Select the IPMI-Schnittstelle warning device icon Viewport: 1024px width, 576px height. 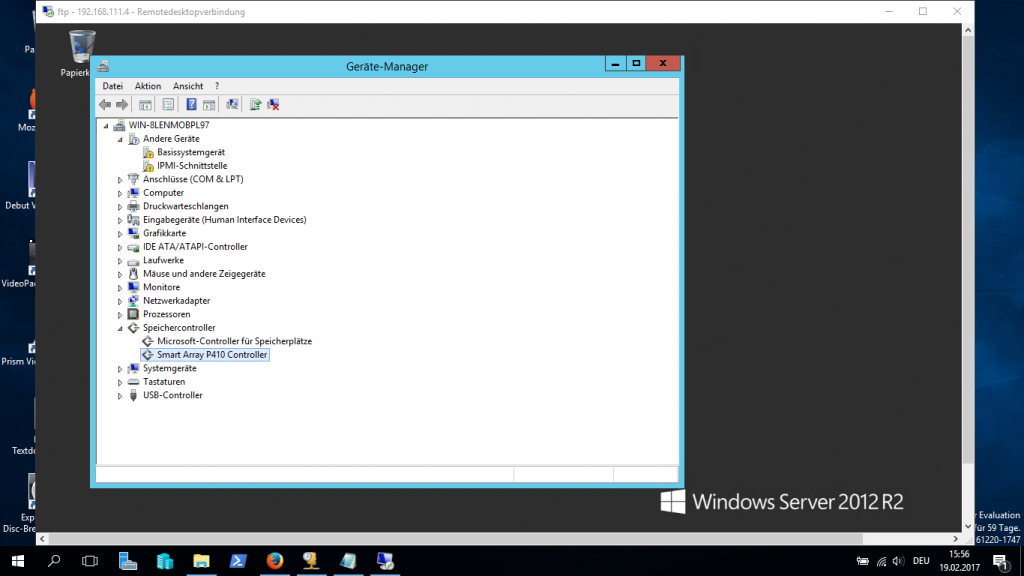pyautogui.click(x=148, y=166)
